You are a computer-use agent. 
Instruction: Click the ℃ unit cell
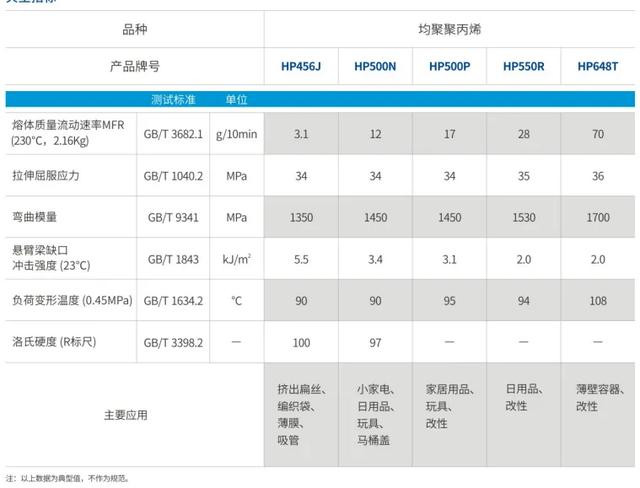237,301
